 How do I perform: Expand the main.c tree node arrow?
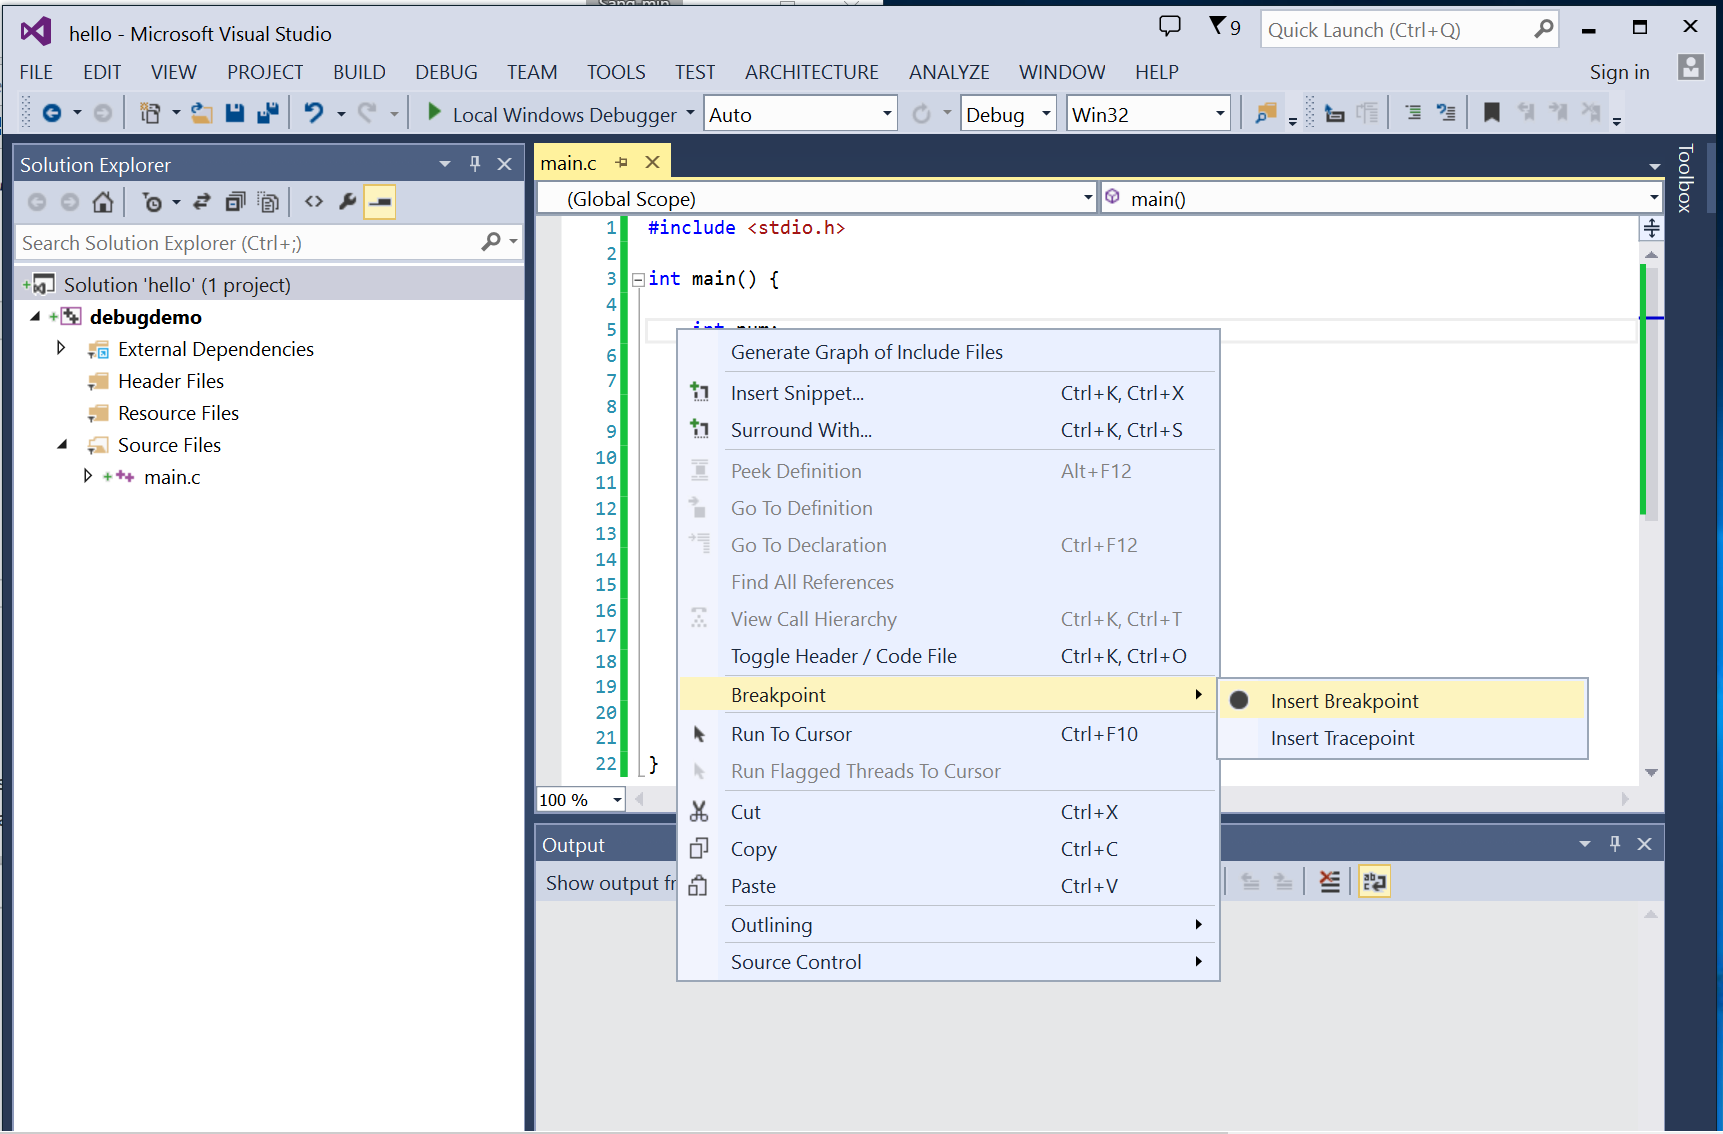pos(87,476)
